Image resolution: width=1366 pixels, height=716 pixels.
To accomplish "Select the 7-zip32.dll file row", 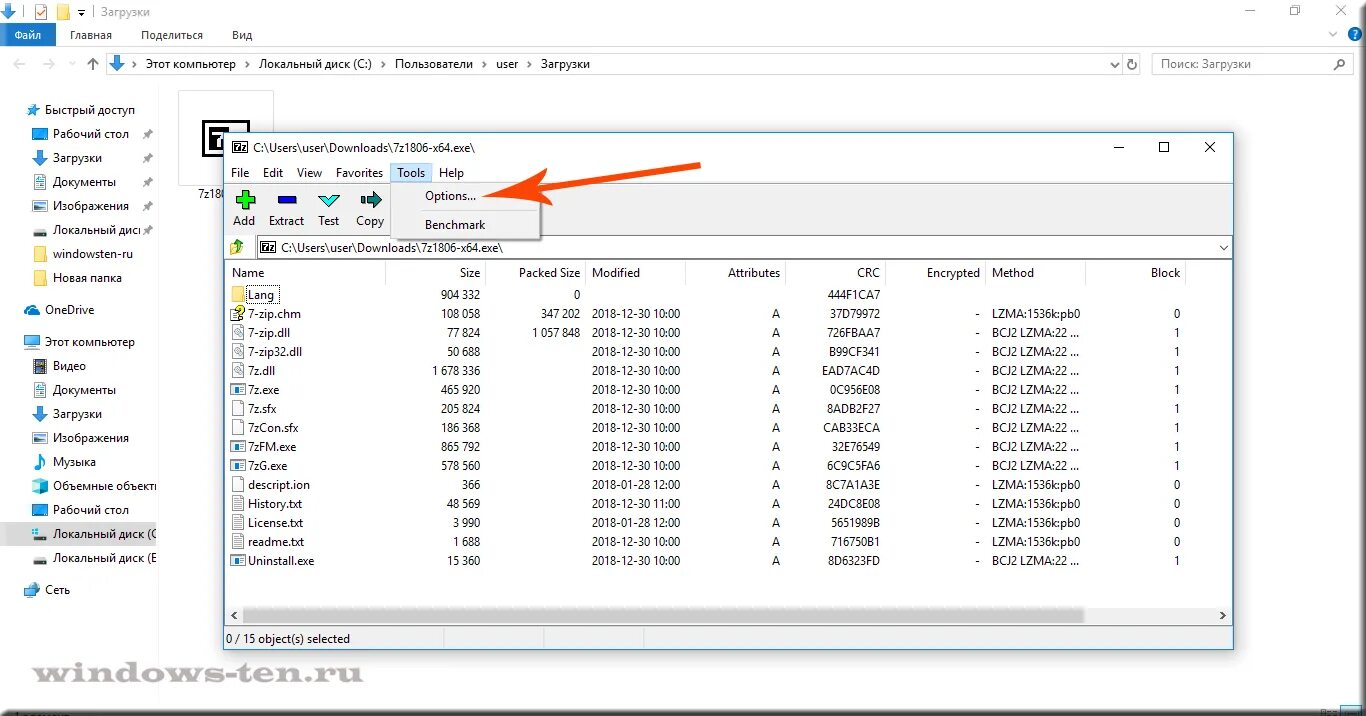I will tap(705, 352).
